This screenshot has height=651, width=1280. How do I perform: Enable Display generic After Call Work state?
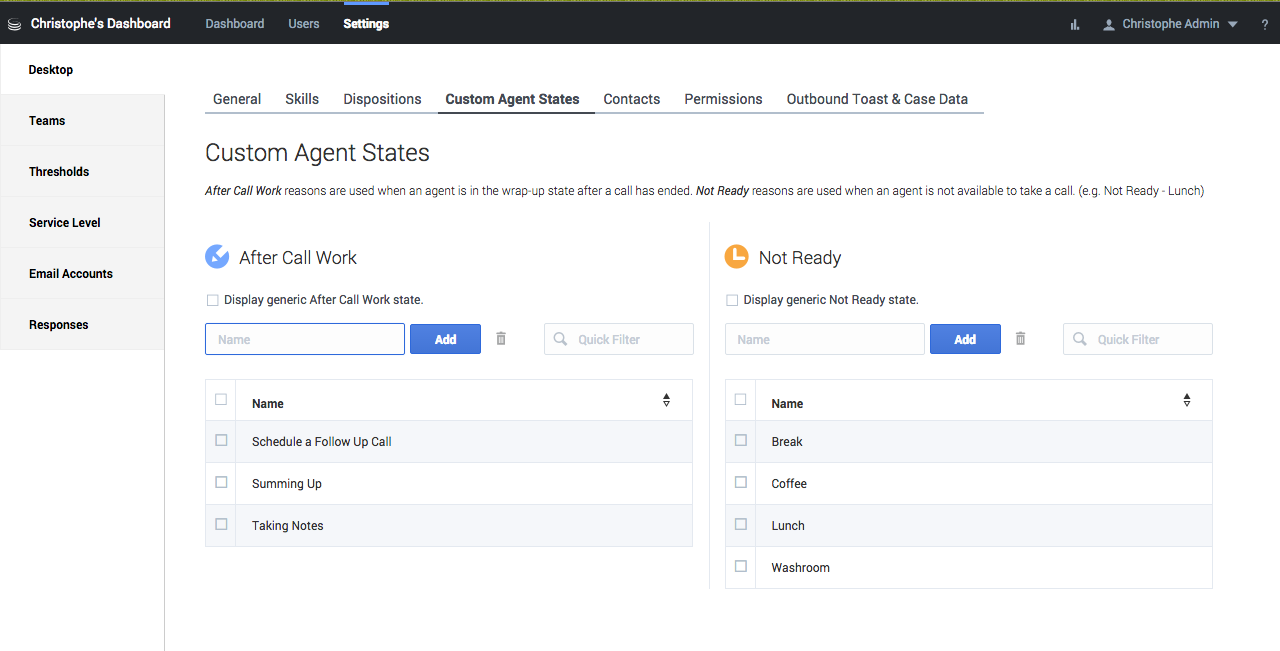212,300
